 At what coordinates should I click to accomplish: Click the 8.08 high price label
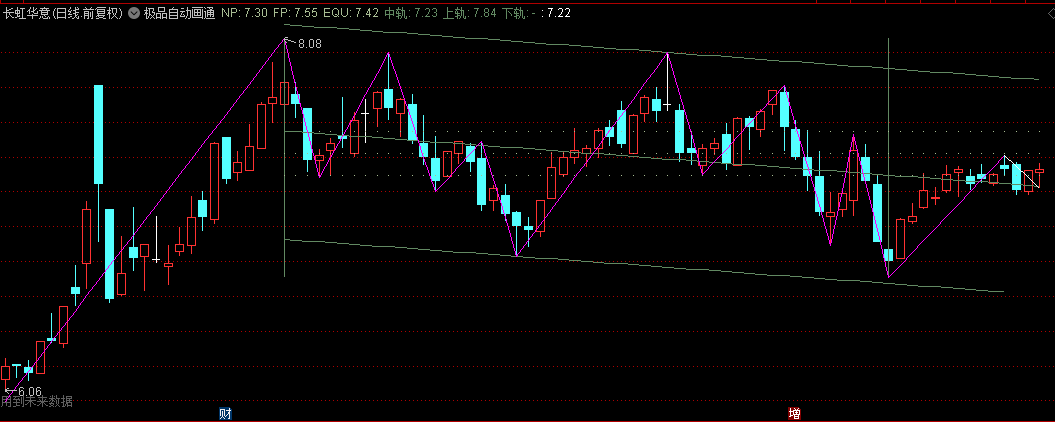point(310,44)
